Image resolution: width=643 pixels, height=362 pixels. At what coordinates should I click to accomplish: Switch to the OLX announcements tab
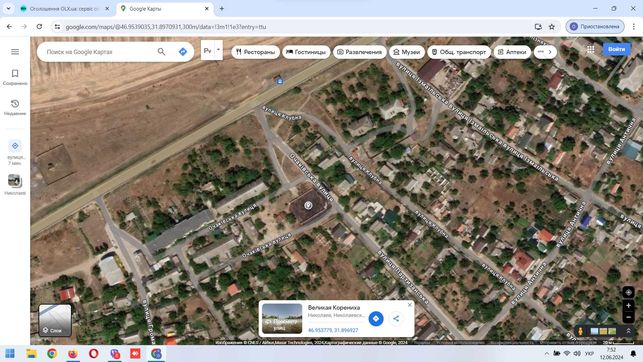(x=65, y=8)
